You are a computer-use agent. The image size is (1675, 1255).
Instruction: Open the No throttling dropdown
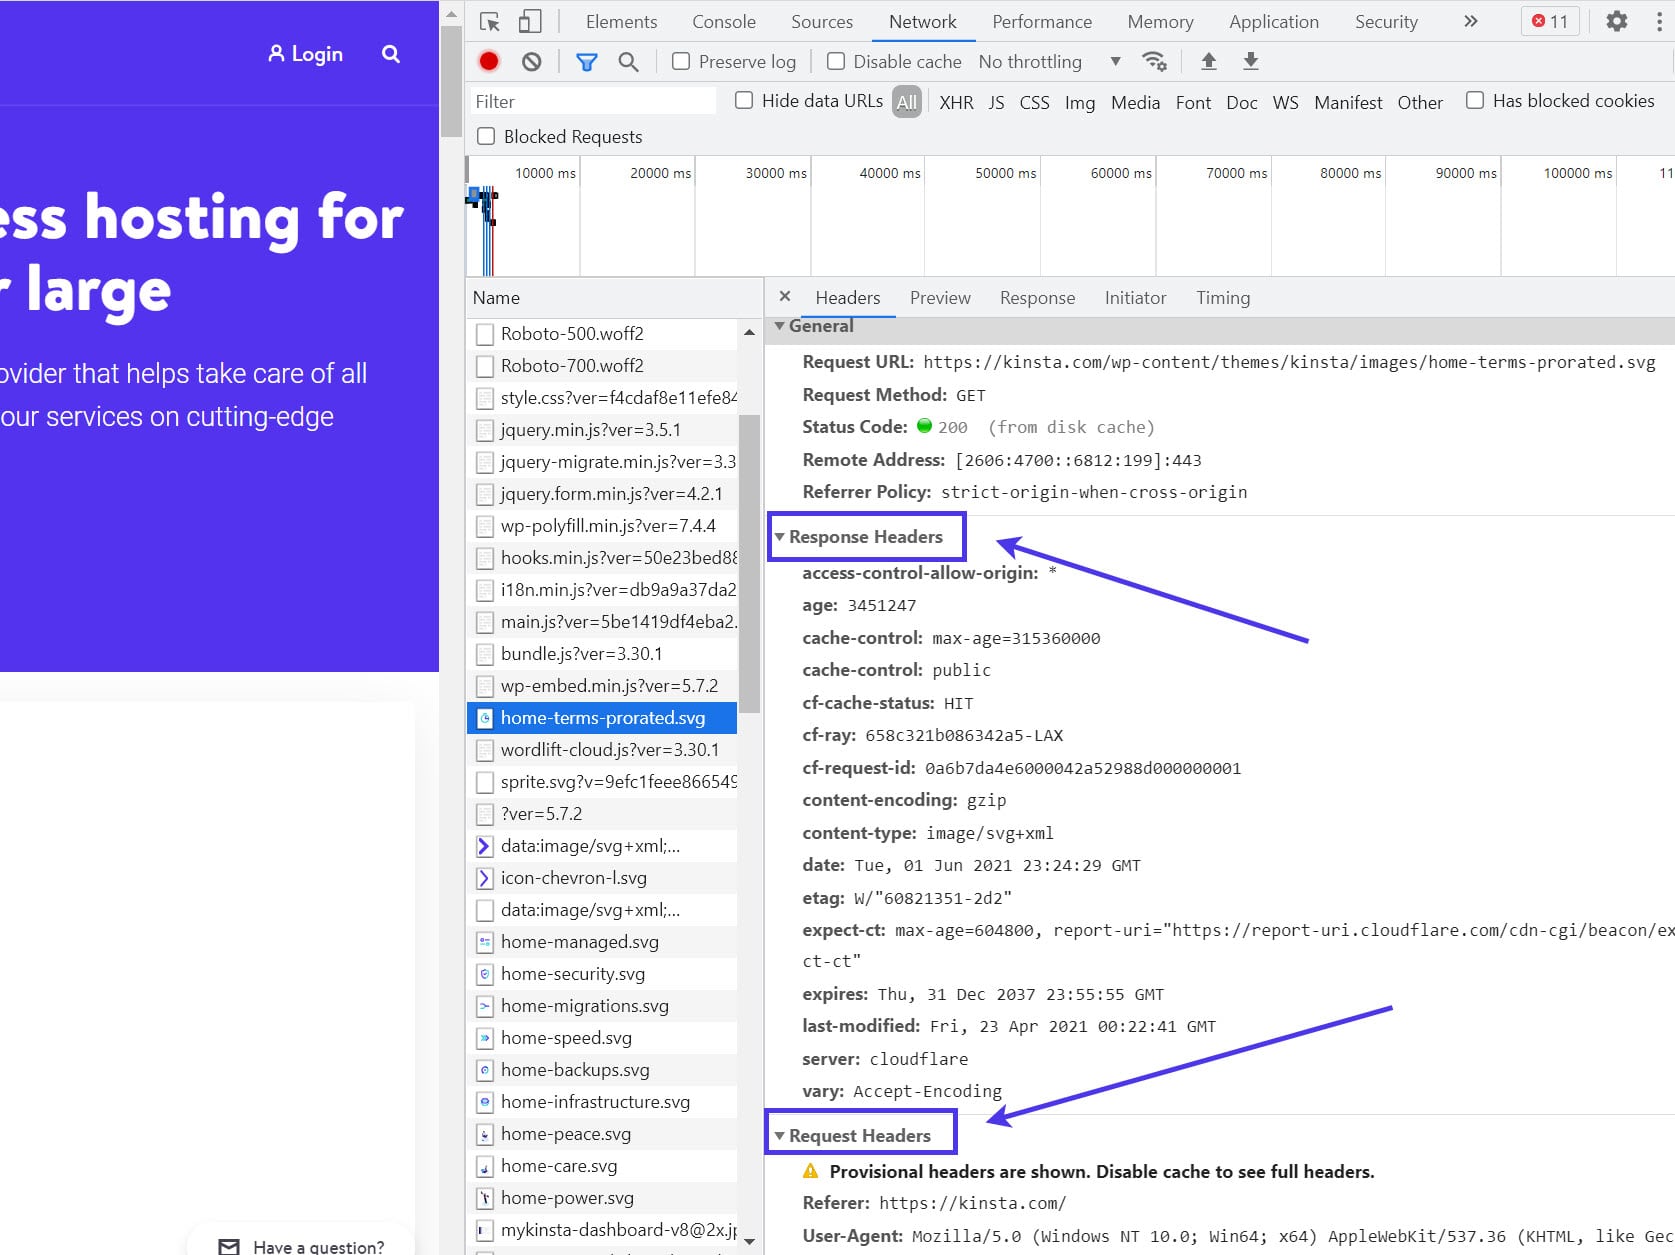pyautogui.click(x=1030, y=61)
